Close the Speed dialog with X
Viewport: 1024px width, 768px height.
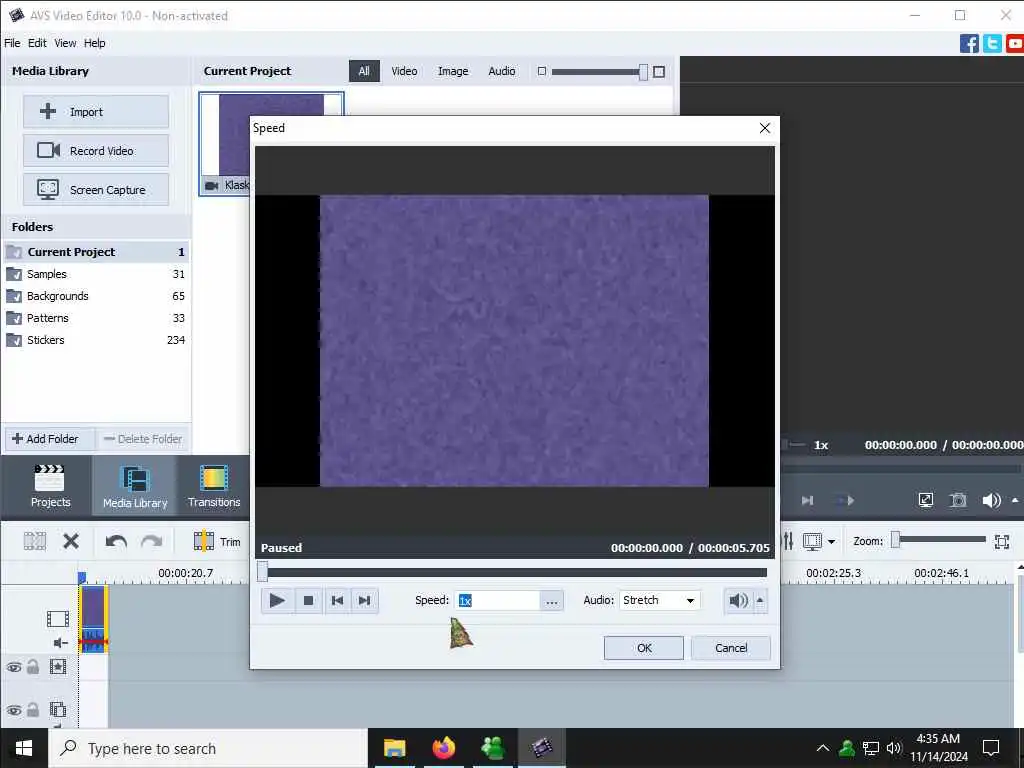tap(765, 128)
